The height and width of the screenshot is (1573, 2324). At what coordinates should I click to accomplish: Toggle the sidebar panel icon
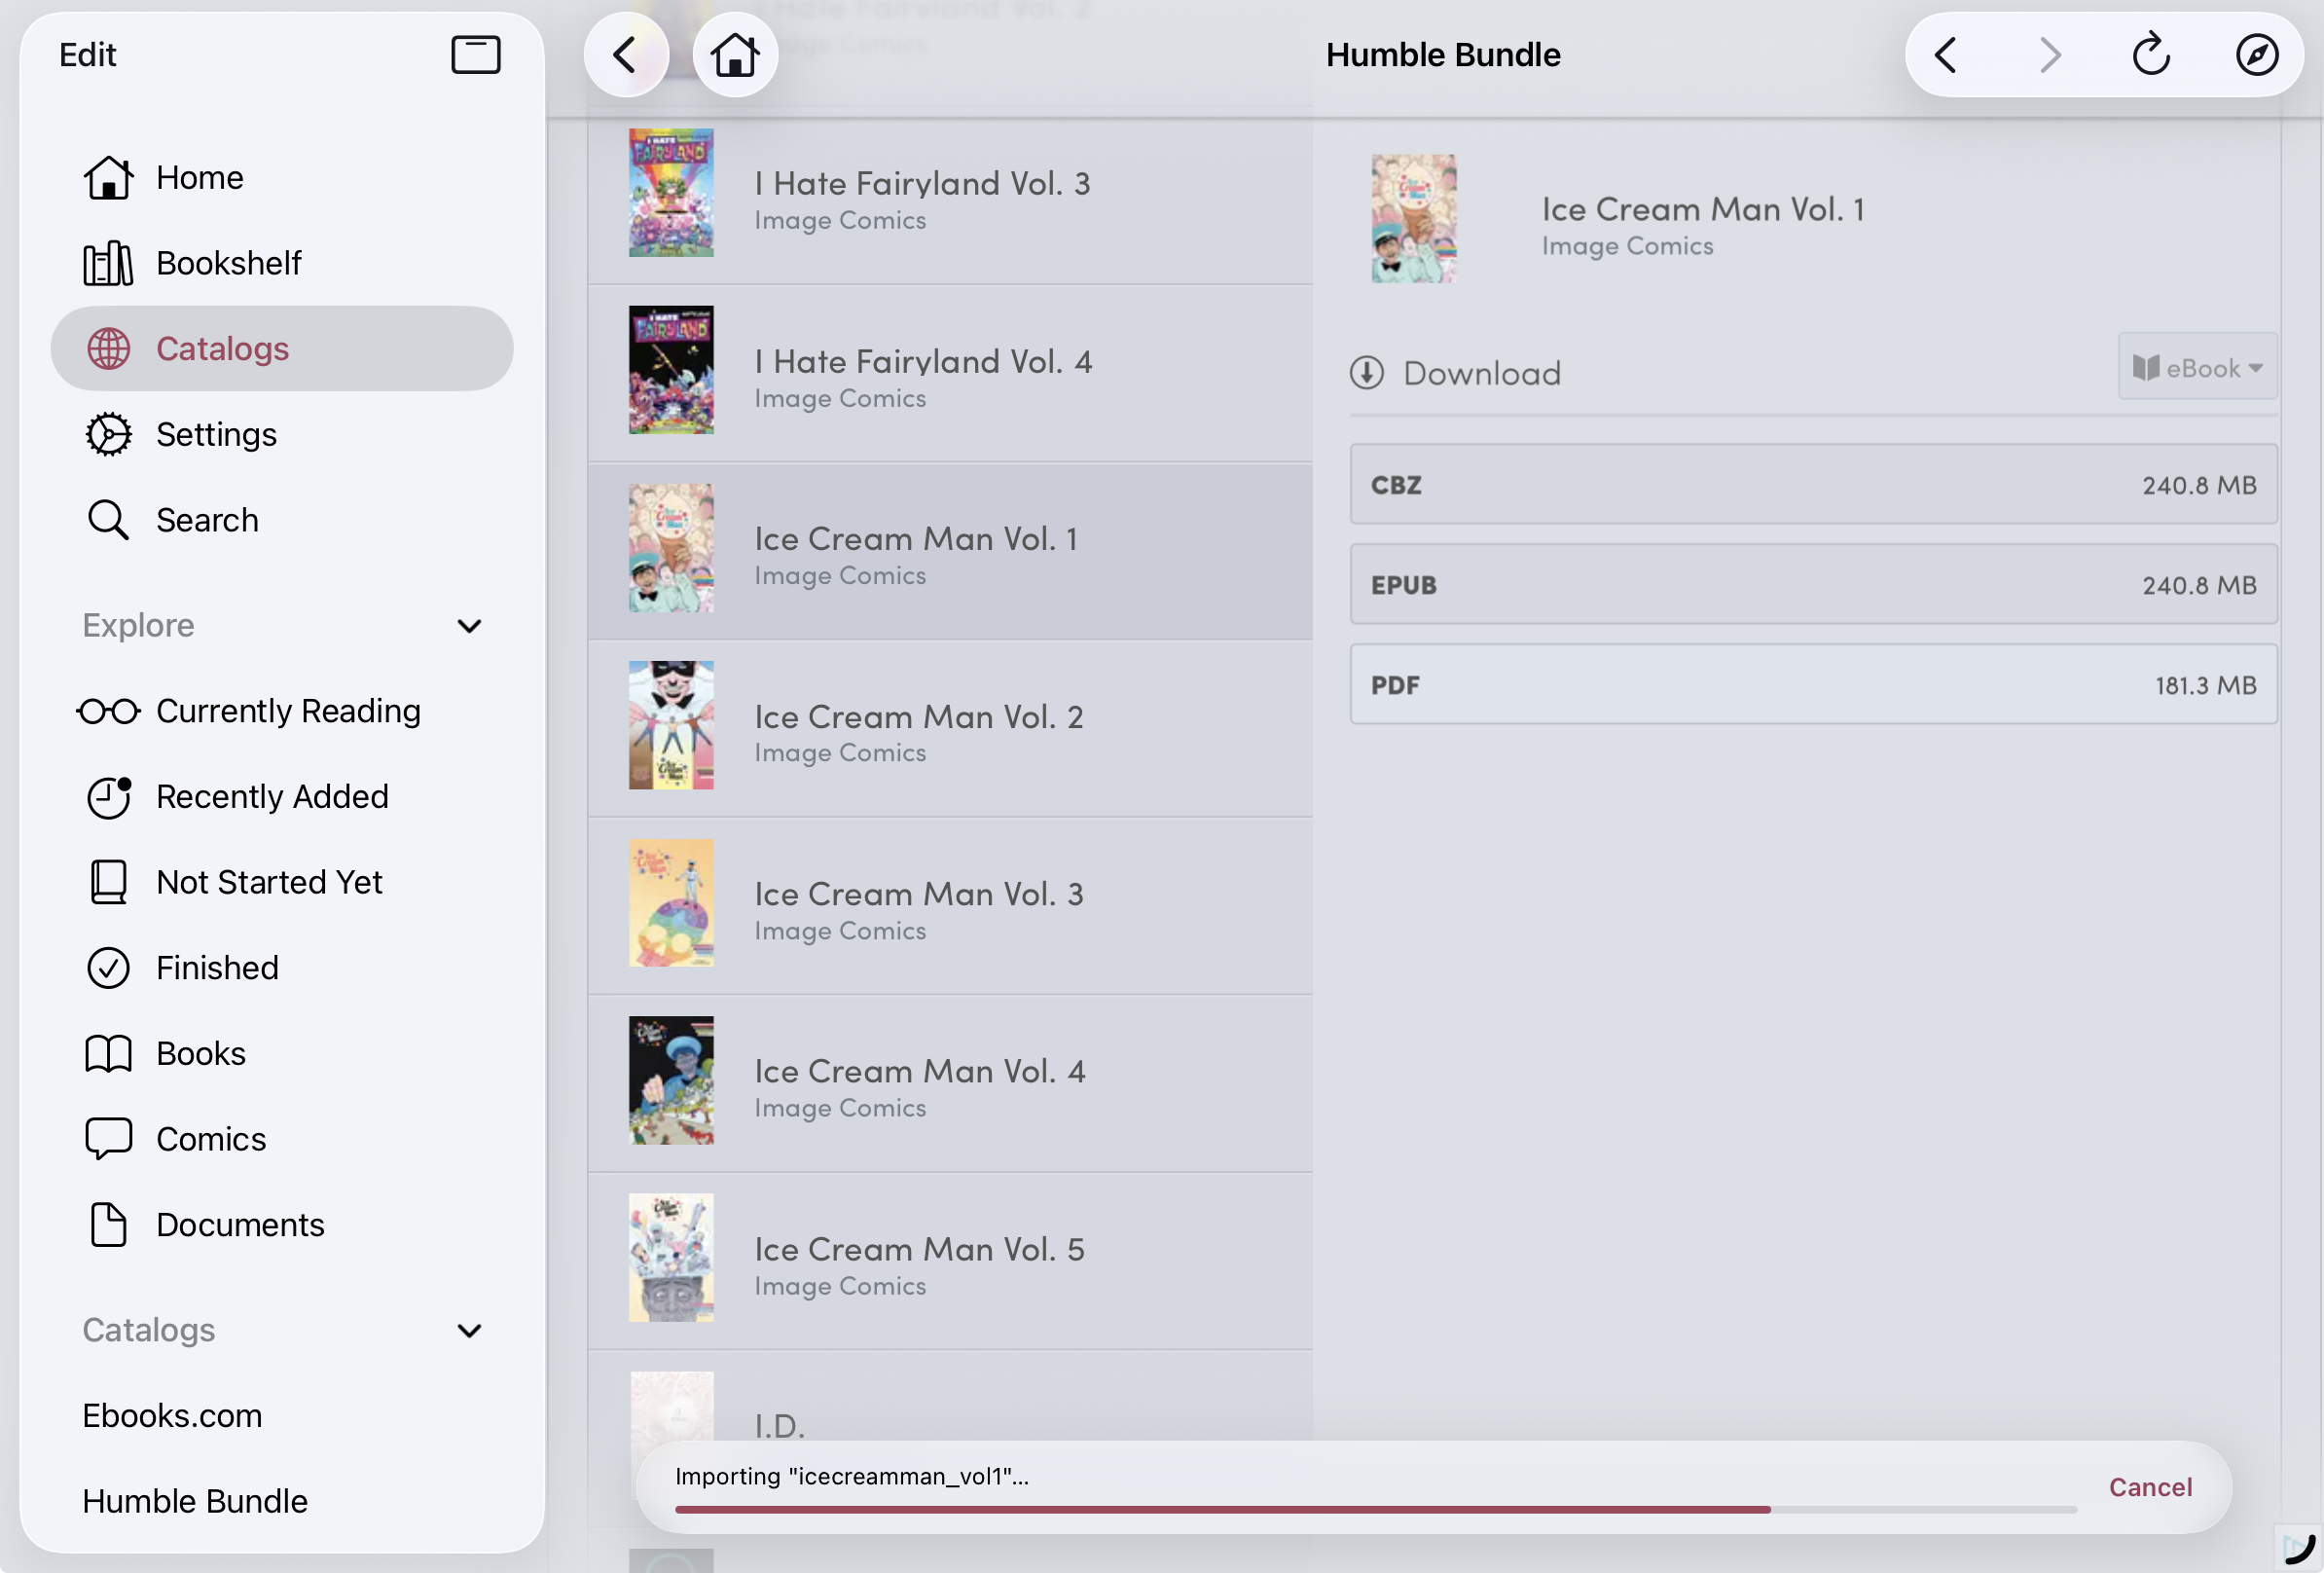pos(475,54)
